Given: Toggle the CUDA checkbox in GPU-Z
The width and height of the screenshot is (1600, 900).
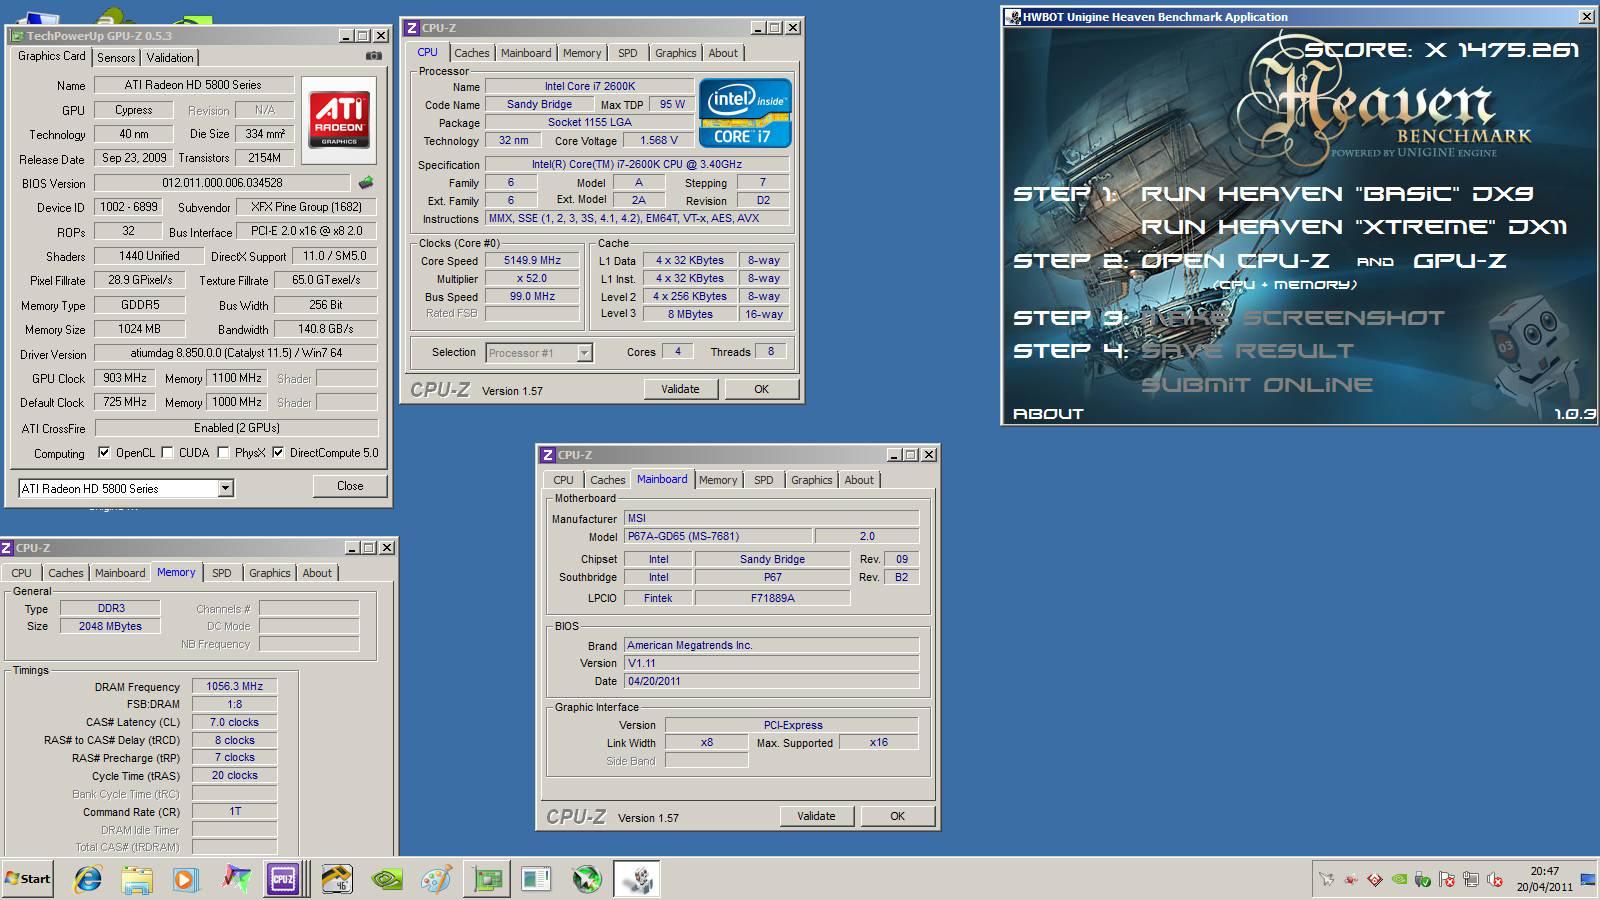Looking at the screenshot, I should click(x=167, y=453).
